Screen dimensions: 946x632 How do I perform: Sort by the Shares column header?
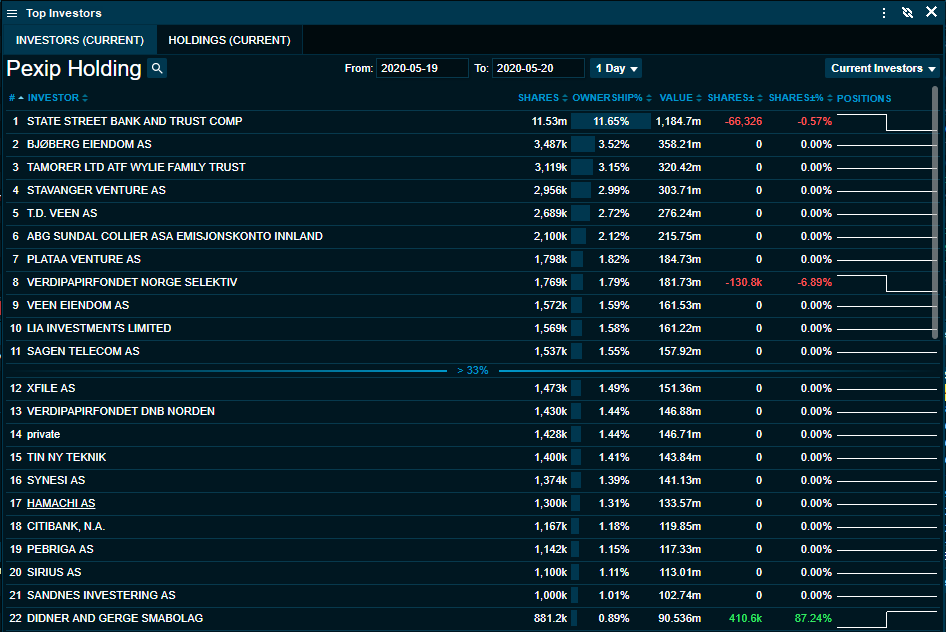(542, 98)
